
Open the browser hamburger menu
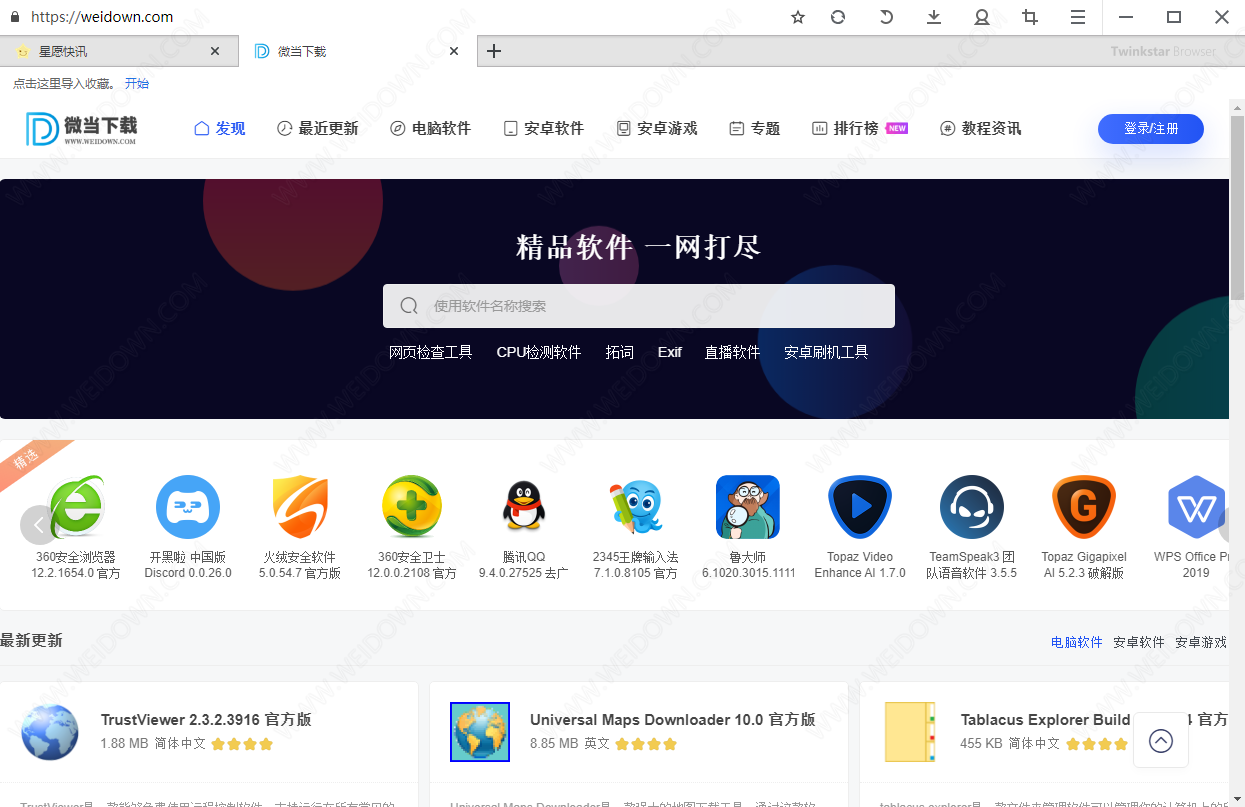click(x=1077, y=17)
